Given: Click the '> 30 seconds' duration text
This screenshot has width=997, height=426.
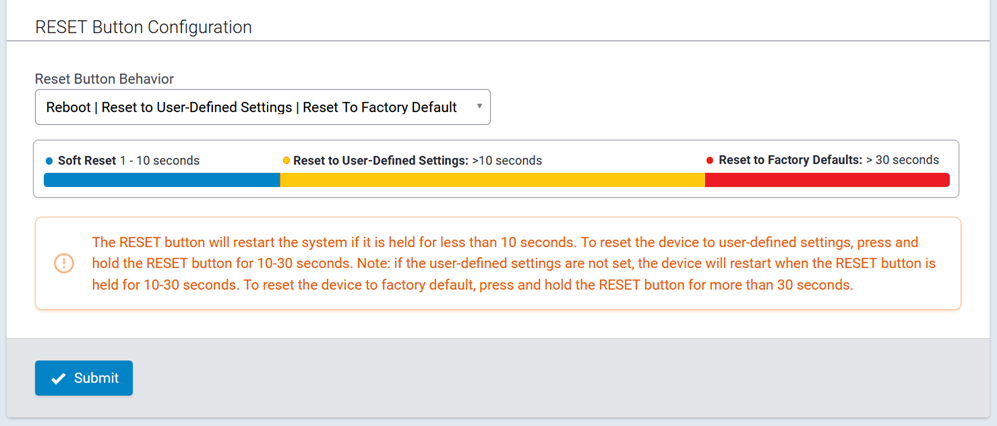Looking at the screenshot, I should pyautogui.click(x=902, y=160).
